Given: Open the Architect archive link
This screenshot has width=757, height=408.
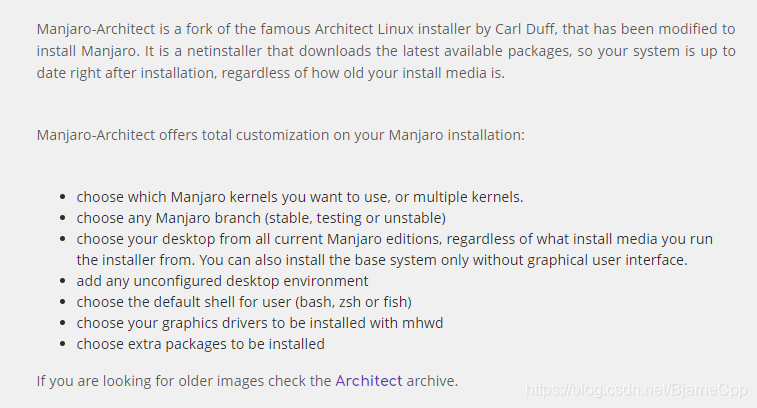Looking at the screenshot, I should pos(368,380).
